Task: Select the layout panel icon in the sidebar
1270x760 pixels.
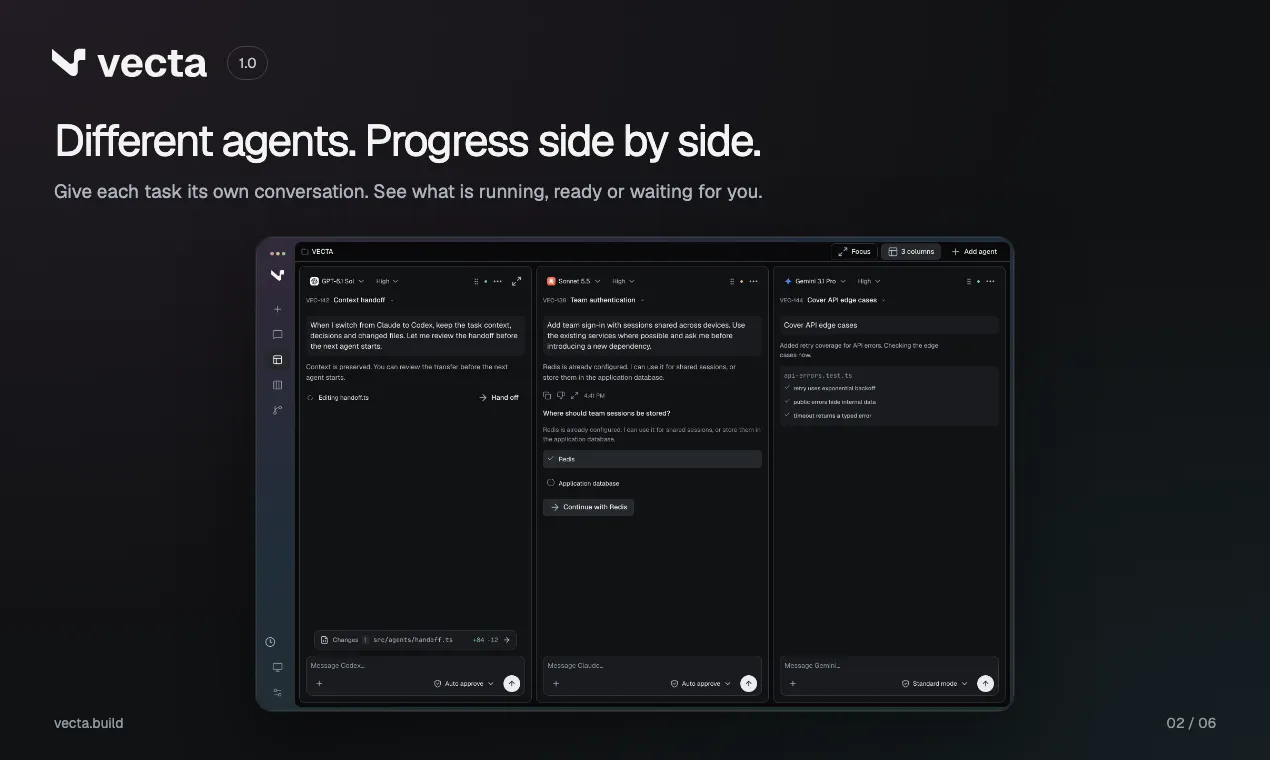Action: (x=277, y=359)
